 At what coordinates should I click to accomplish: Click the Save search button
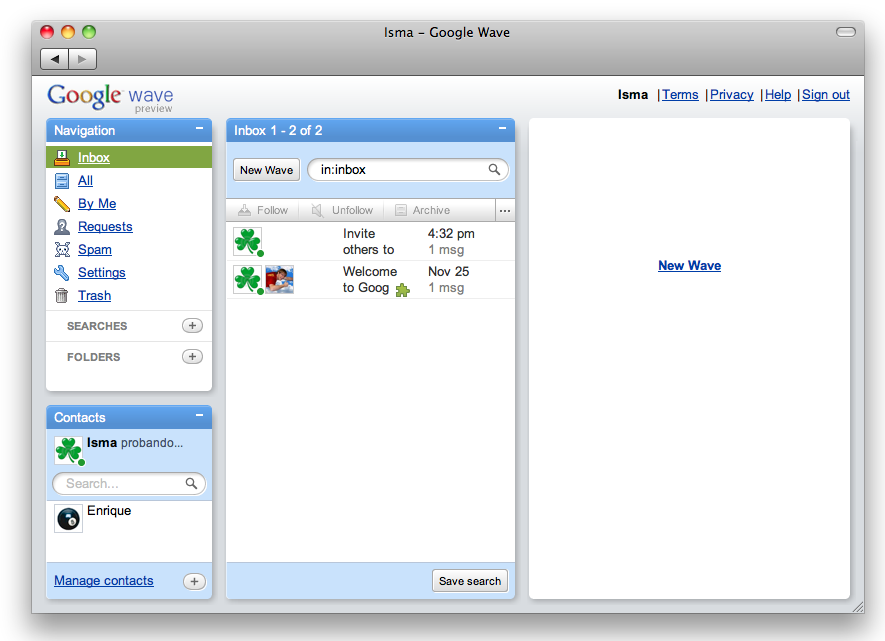[470, 581]
